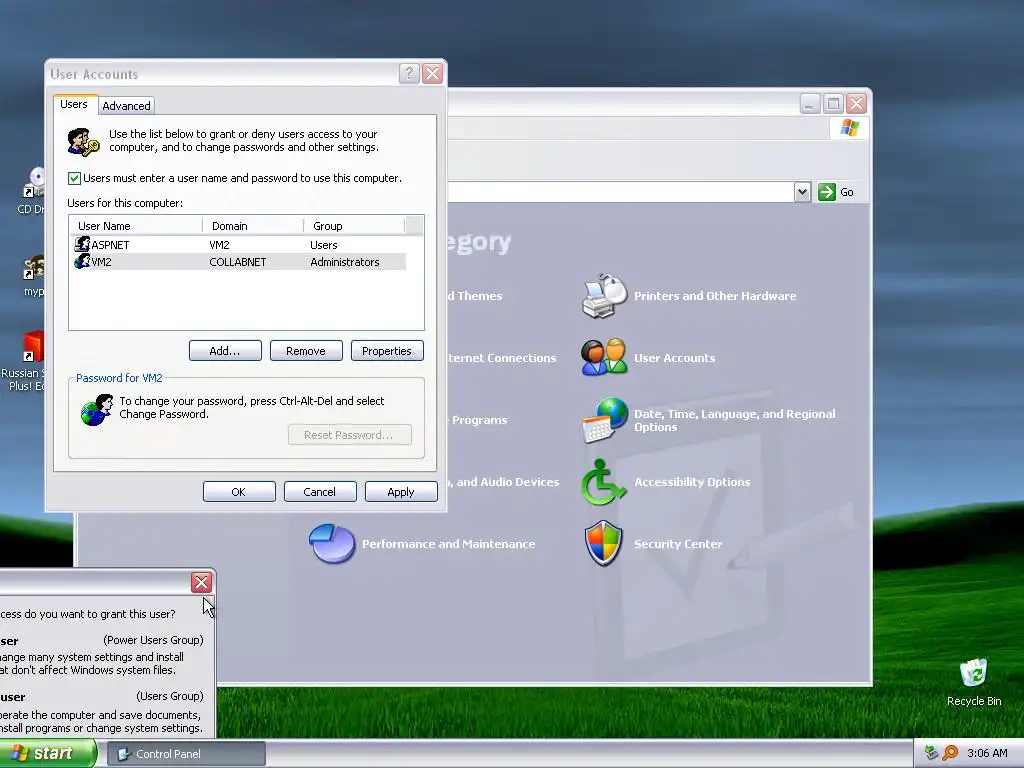Open User Accounts category link
Screen dimensions: 1024x768
[x=675, y=358]
